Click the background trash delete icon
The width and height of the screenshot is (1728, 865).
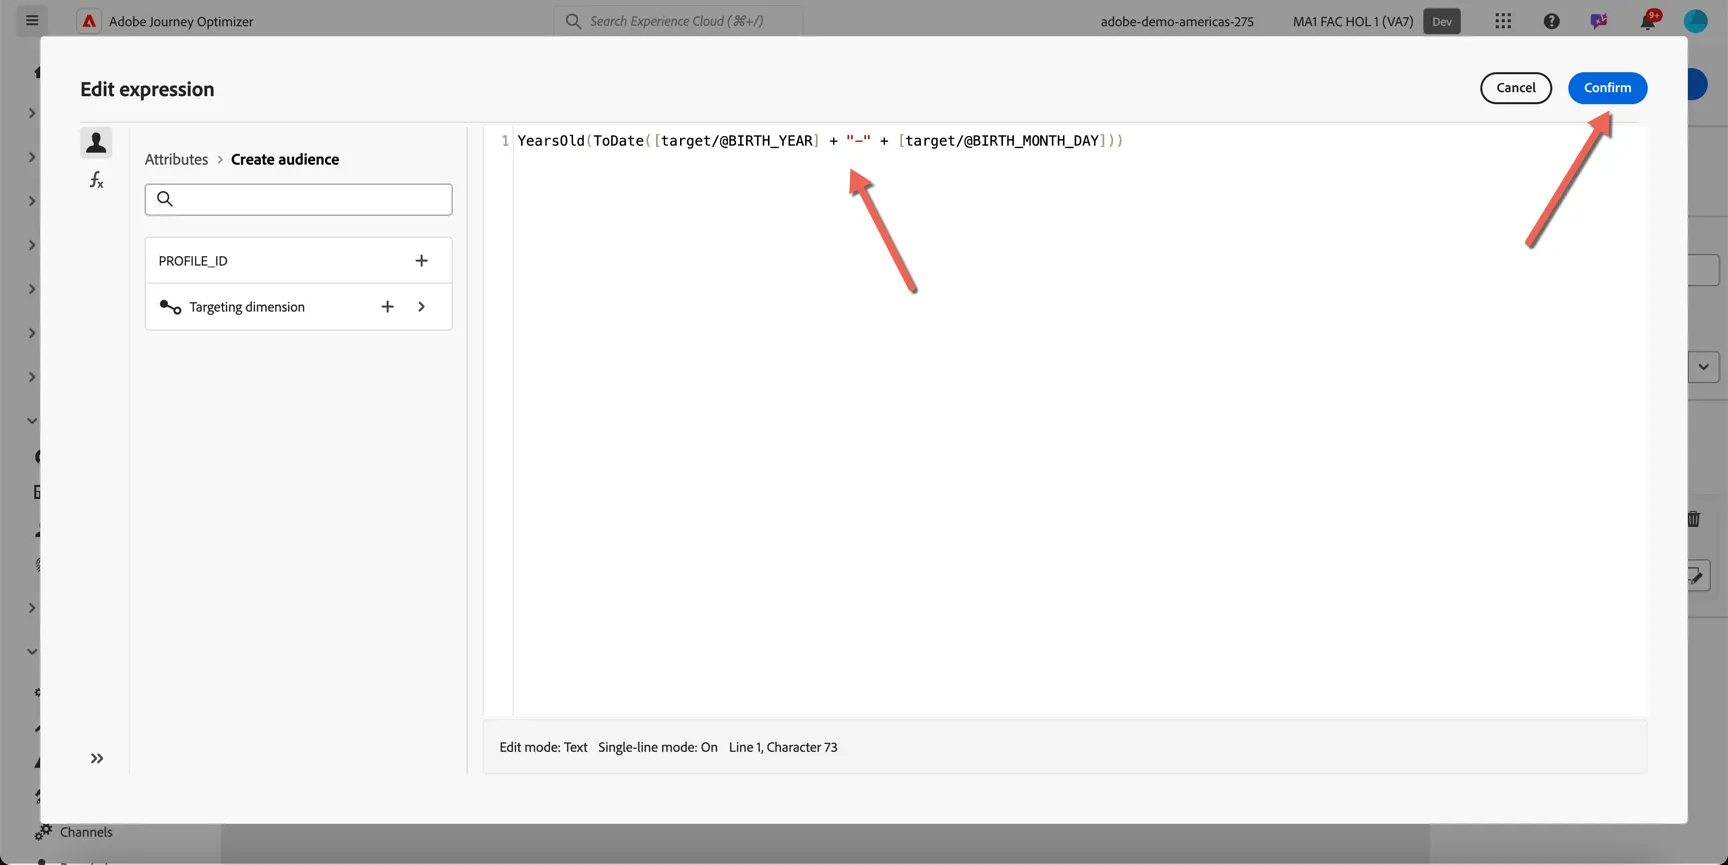pos(1693,519)
